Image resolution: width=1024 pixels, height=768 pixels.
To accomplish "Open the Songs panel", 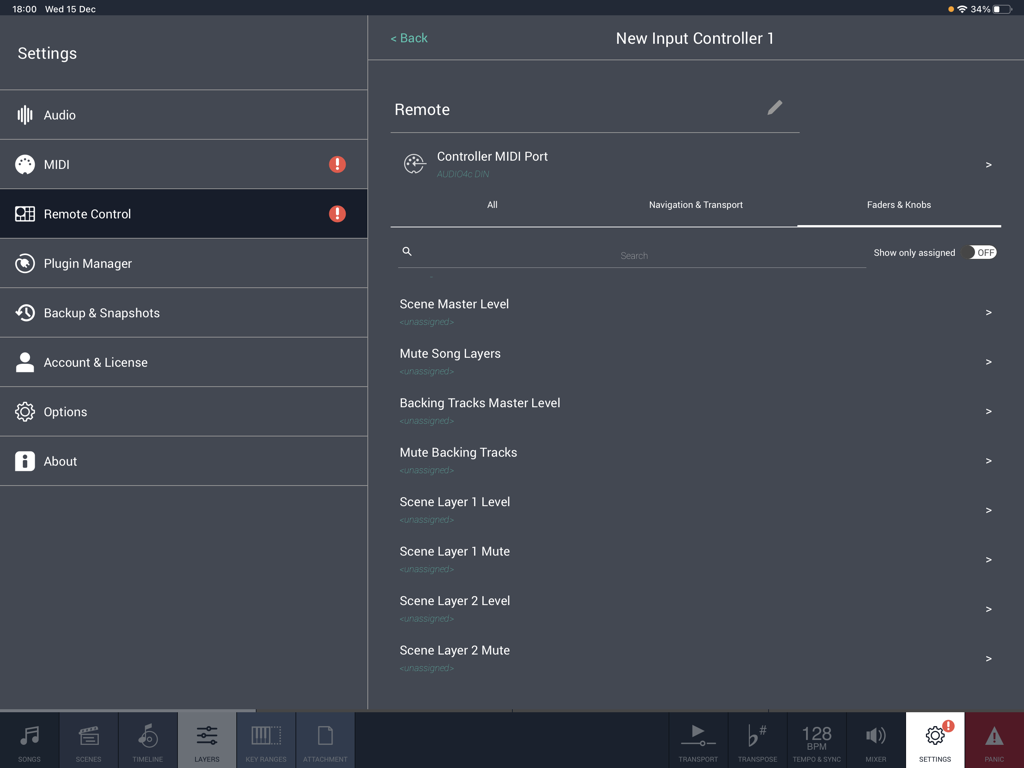I will point(29,740).
